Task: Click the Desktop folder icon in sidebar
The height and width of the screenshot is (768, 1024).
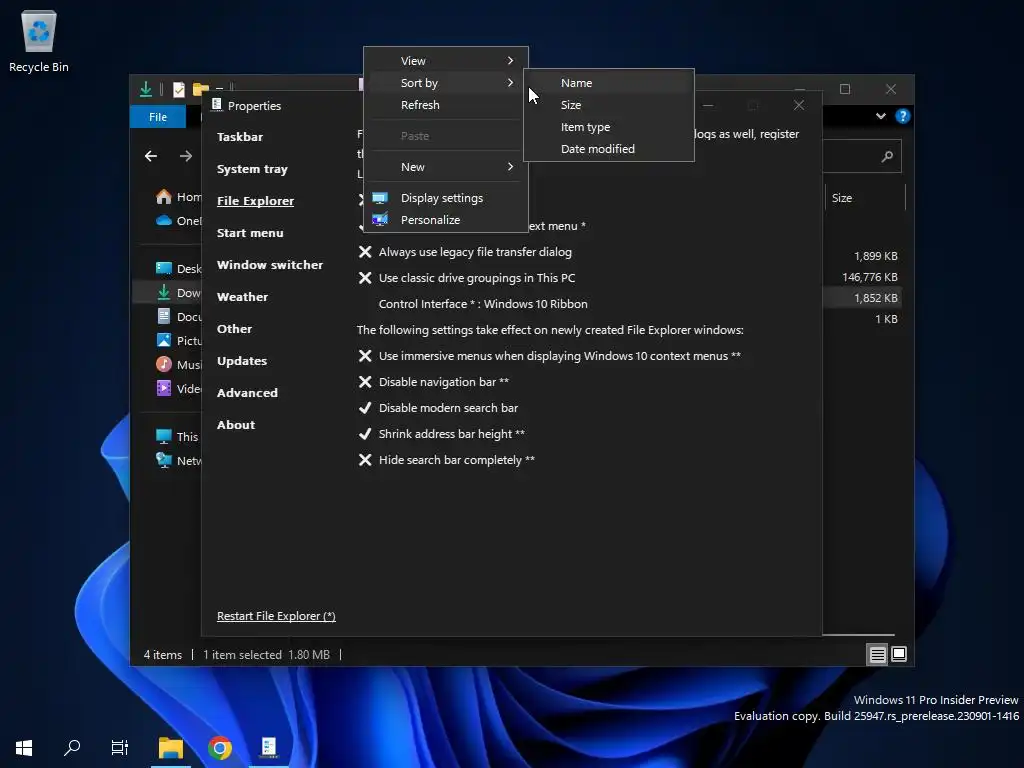Action: click(x=164, y=268)
